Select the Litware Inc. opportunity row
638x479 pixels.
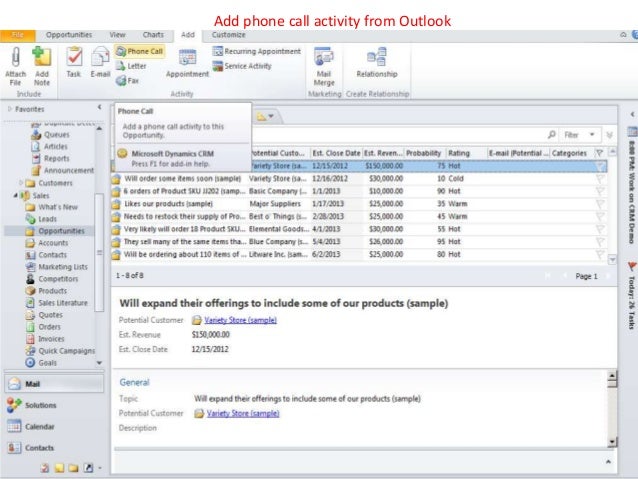(358, 254)
